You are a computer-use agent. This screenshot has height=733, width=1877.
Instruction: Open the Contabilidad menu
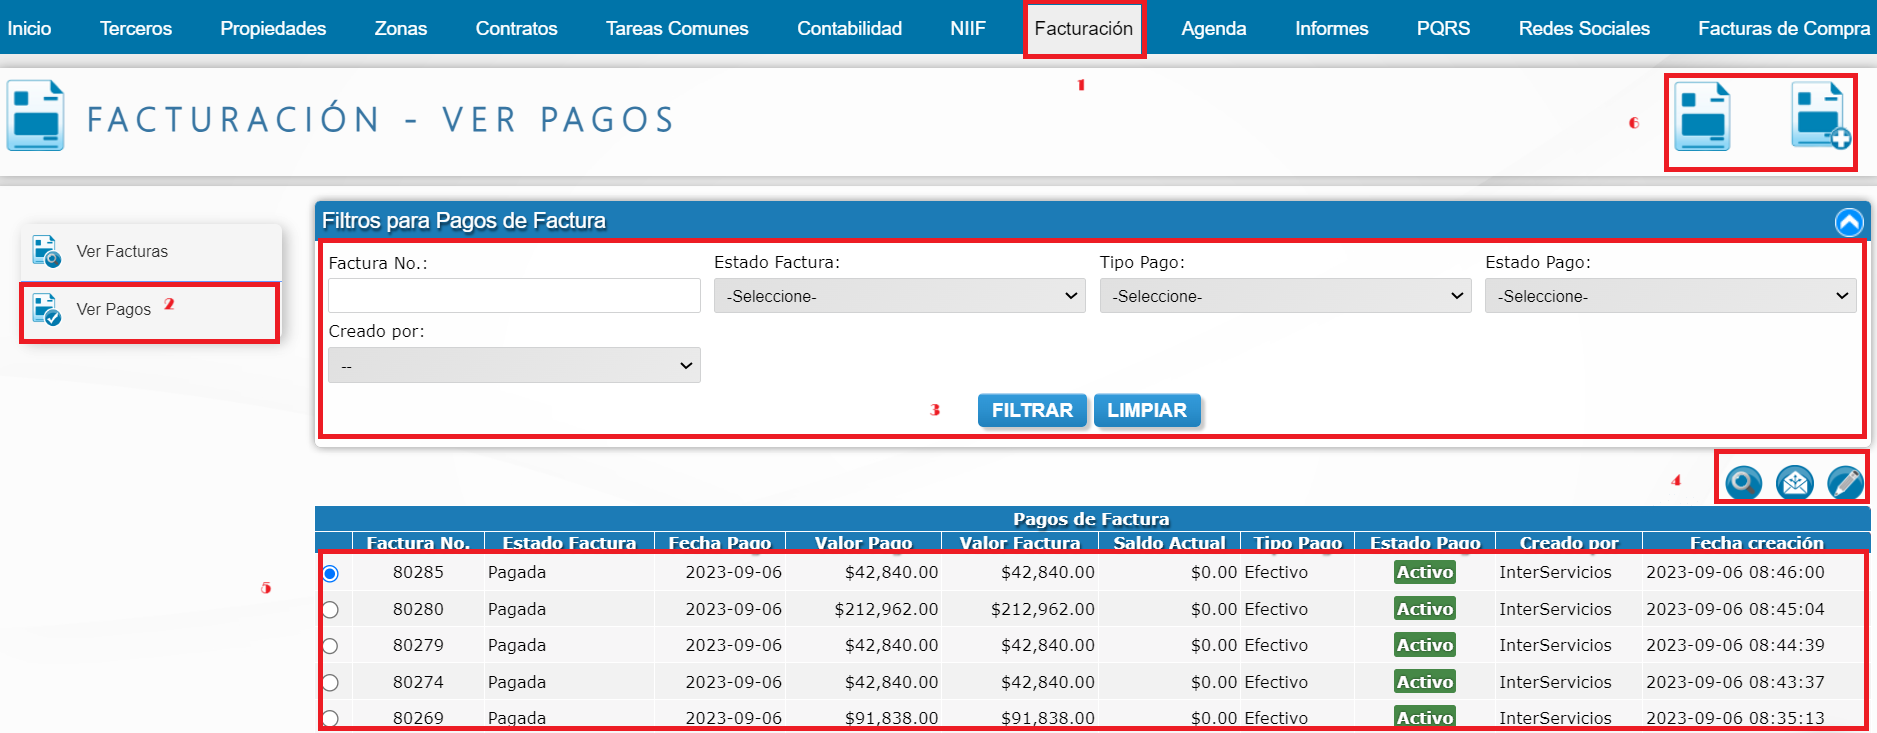(849, 28)
